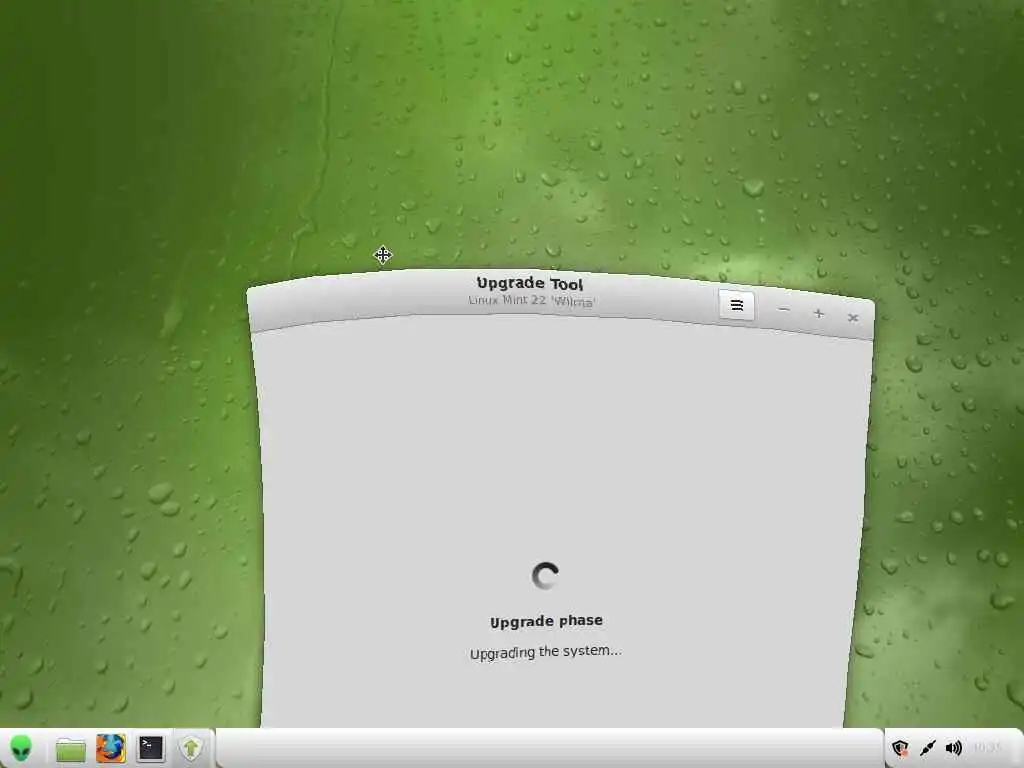The height and width of the screenshot is (768, 1024).
Task: Open the Mint start menu alien icon
Action: point(21,748)
